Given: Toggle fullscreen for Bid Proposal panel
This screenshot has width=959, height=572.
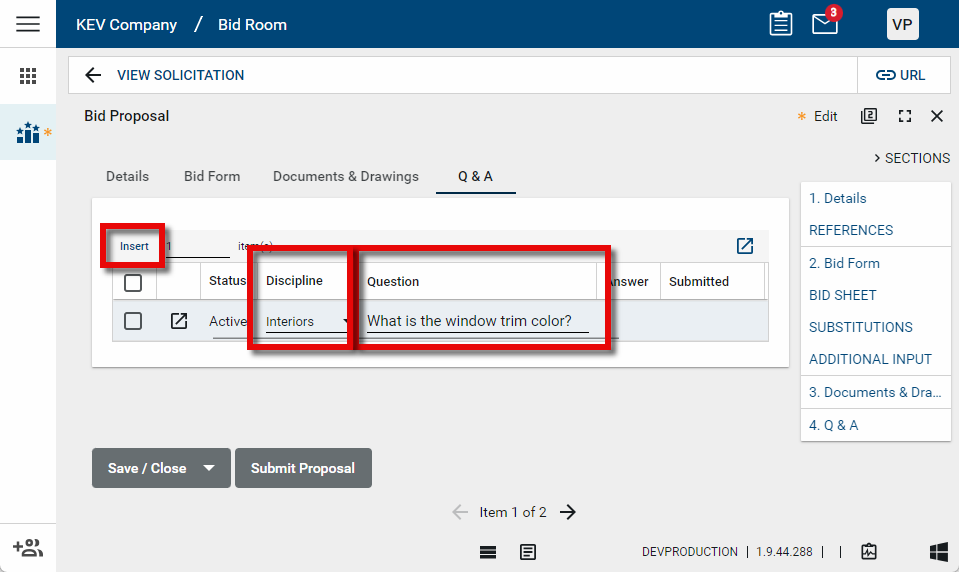Looking at the screenshot, I should 905,116.
